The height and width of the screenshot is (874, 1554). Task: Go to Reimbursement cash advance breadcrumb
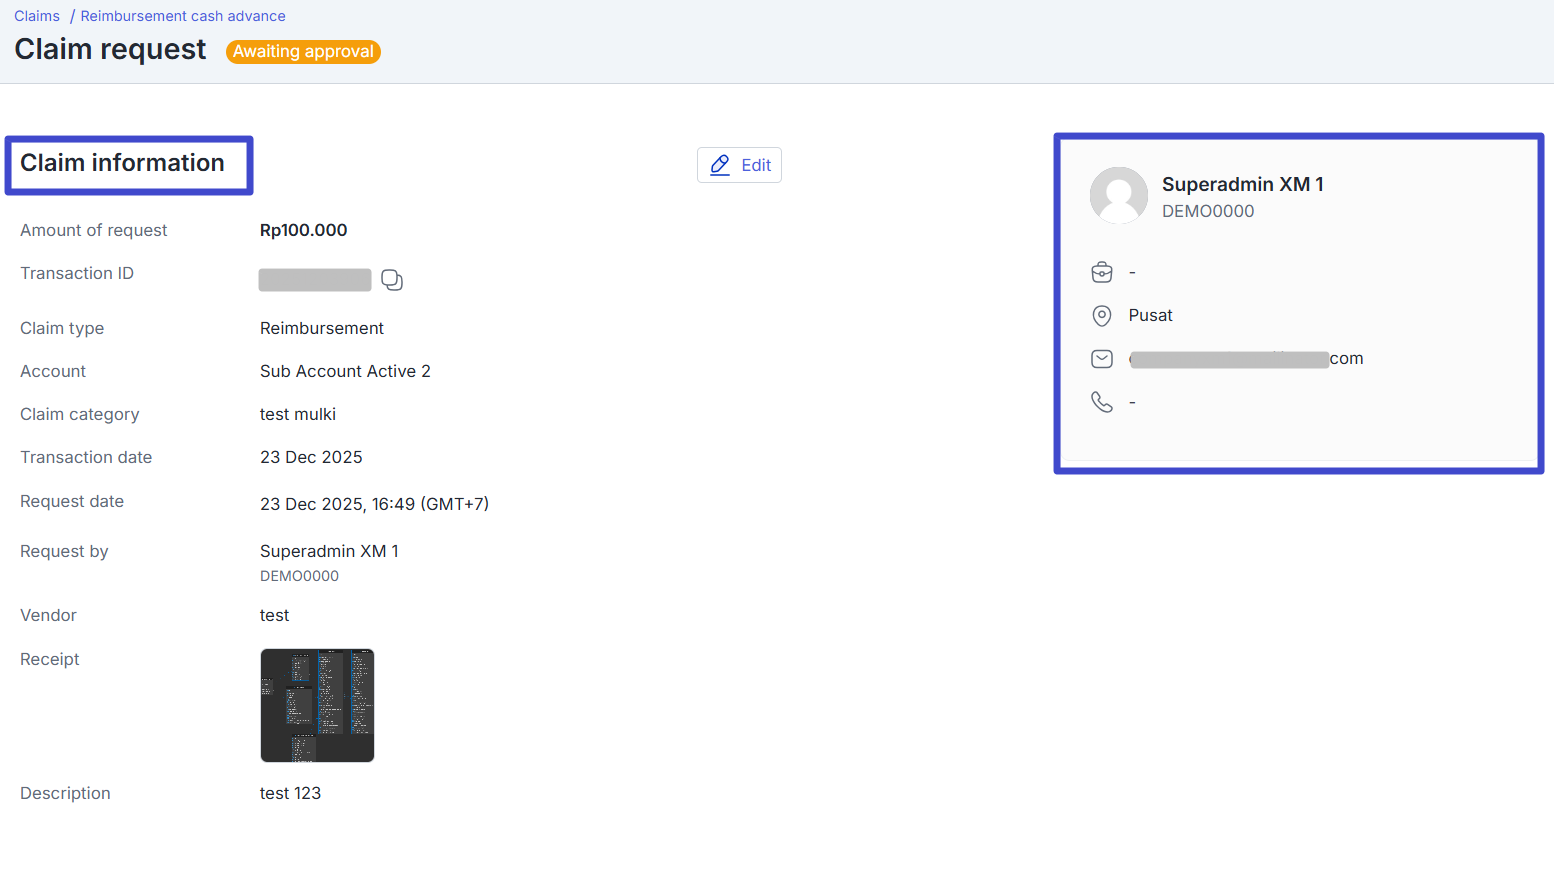[x=183, y=16]
